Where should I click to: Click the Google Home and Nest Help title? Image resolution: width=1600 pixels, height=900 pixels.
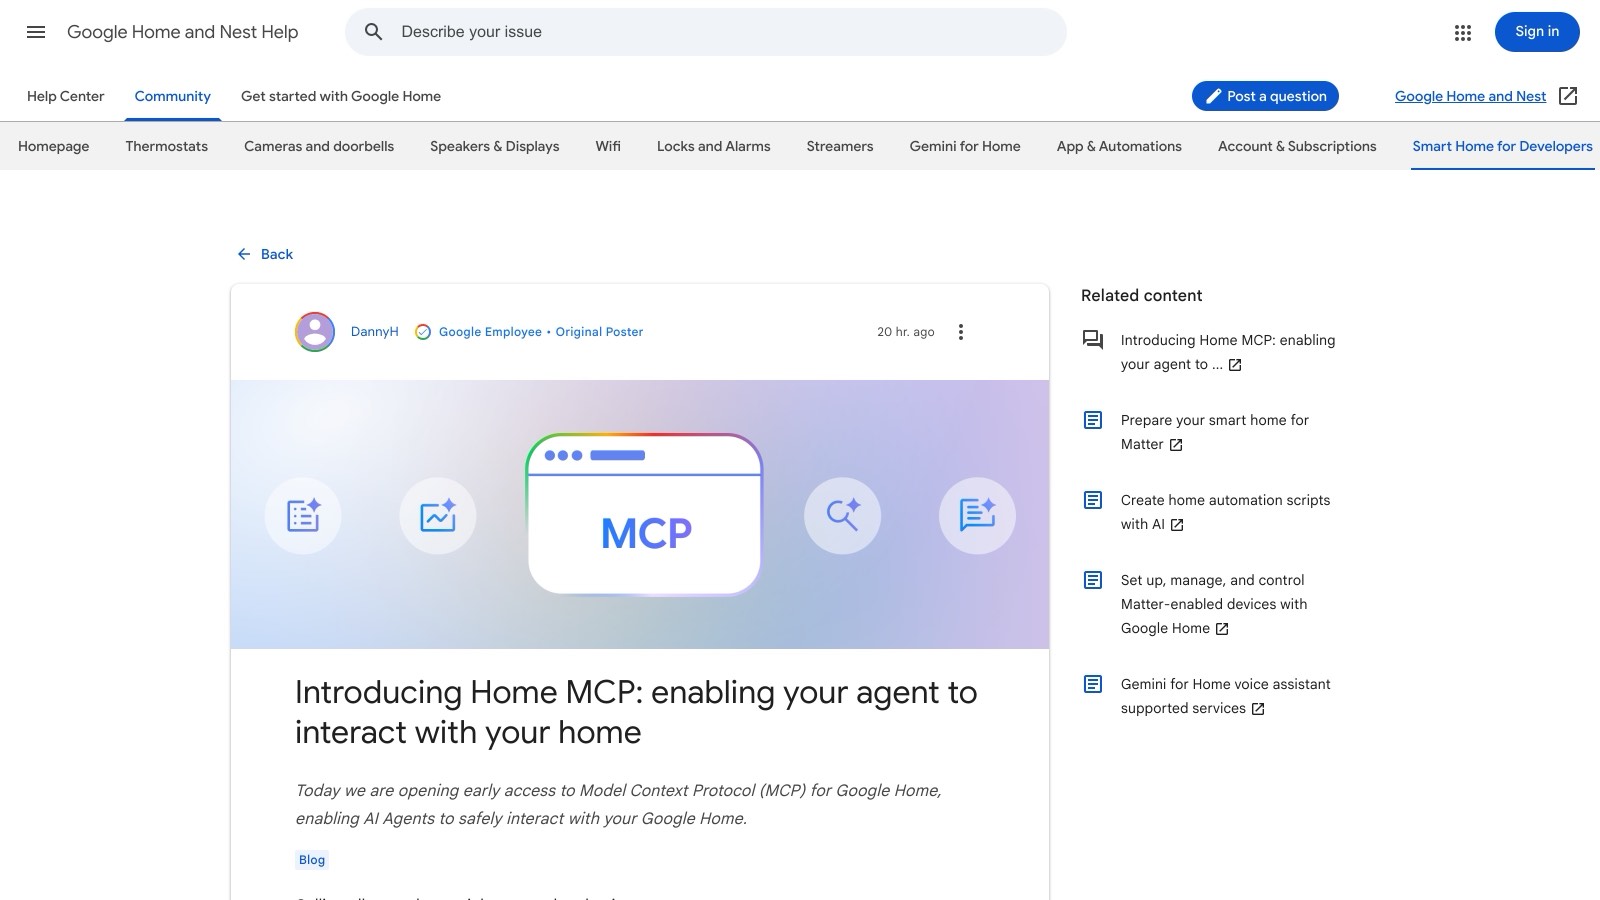click(182, 32)
